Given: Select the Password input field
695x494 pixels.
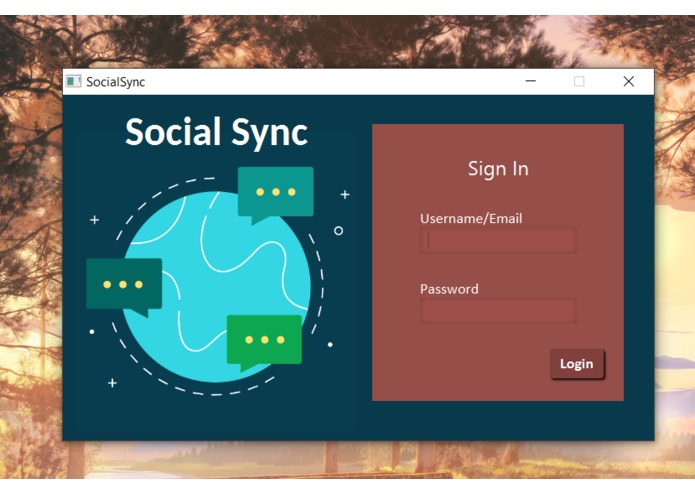Looking at the screenshot, I should pyautogui.click(x=498, y=311).
